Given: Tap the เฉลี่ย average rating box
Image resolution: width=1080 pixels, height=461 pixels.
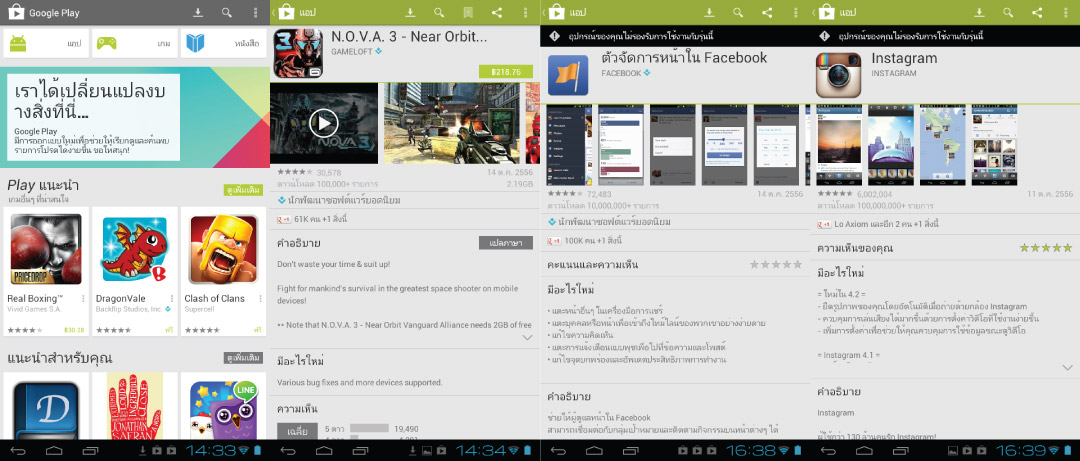Looking at the screenshot, I should click(298, 431).
